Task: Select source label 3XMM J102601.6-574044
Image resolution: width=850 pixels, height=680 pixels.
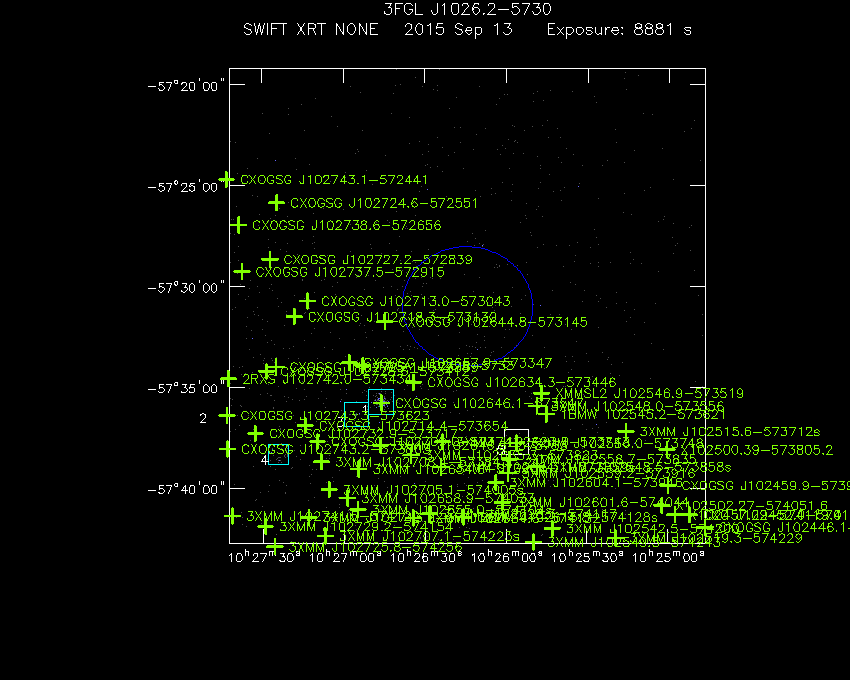Action: tap(603, 503)
